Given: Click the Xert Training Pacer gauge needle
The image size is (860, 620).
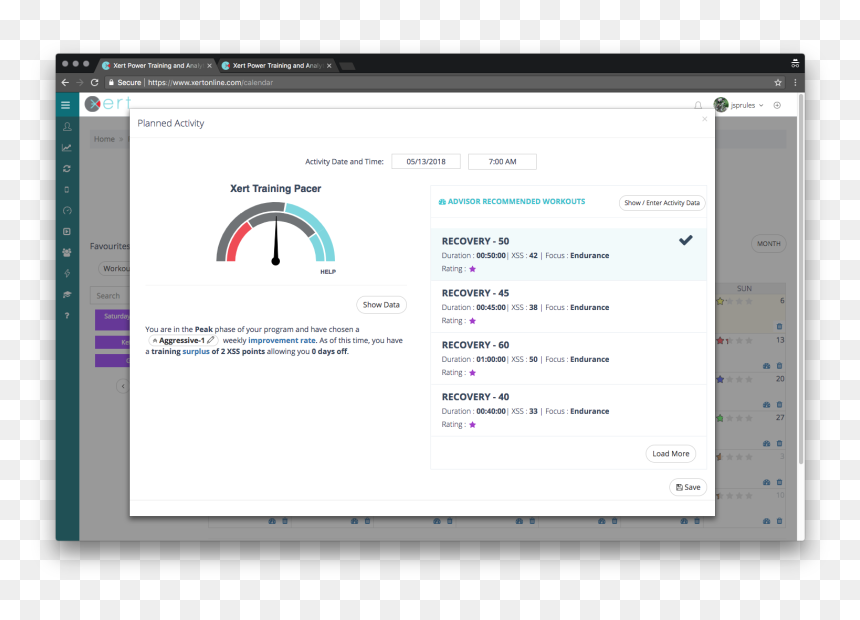Looking at the screenshot, I should (x=276, y=240).
